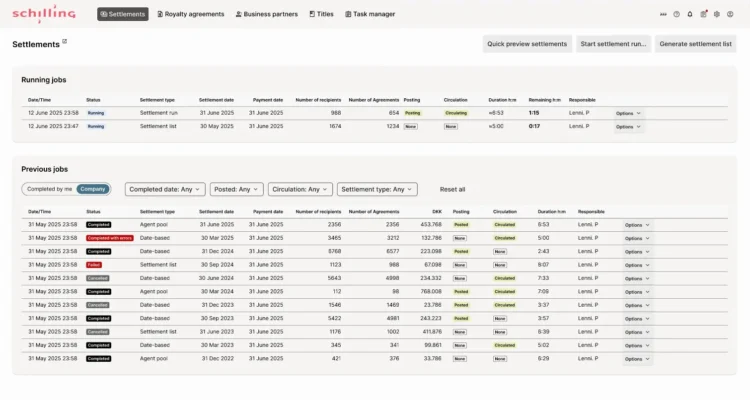
Task: Click the 'Previous jobs' section heading
Action: coord(44,169)
